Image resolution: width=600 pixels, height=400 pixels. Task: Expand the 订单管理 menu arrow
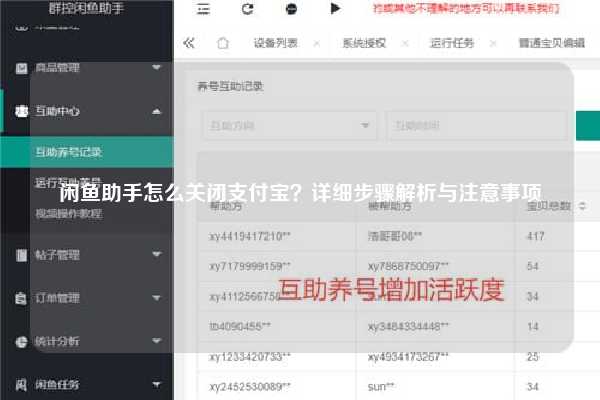156,297
